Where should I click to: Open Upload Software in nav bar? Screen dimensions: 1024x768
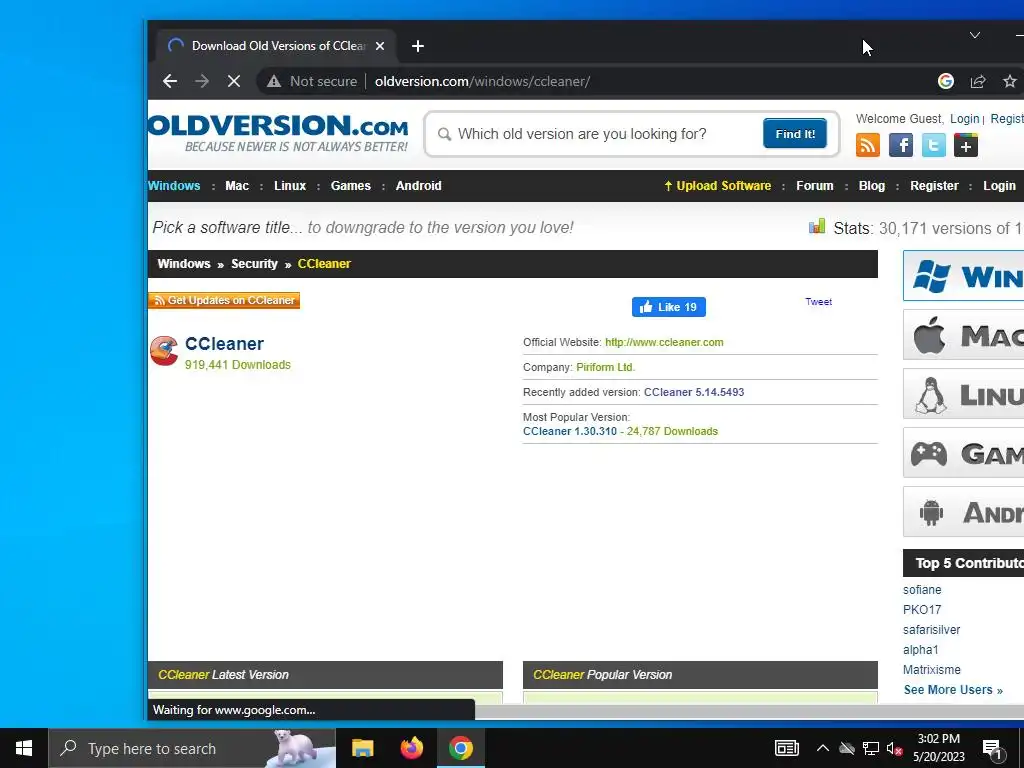point(717,185)
